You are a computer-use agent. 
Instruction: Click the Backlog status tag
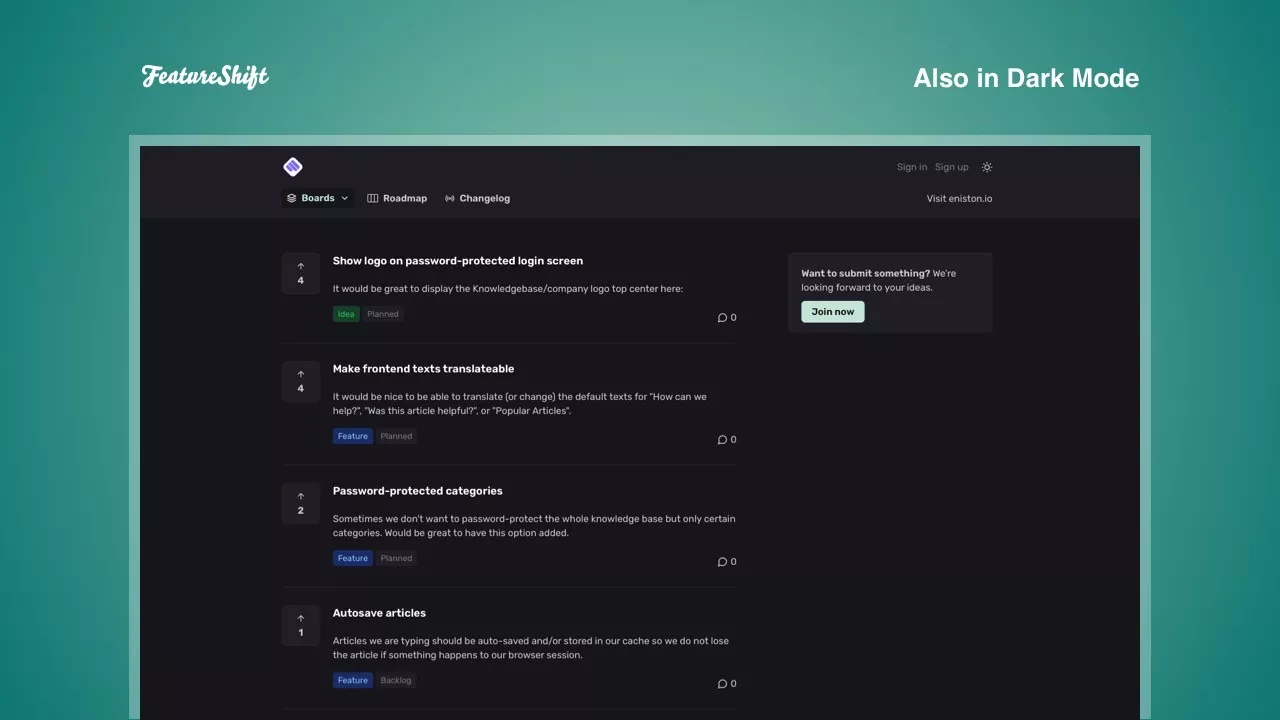pyautogui.click(x=396, y=680)
